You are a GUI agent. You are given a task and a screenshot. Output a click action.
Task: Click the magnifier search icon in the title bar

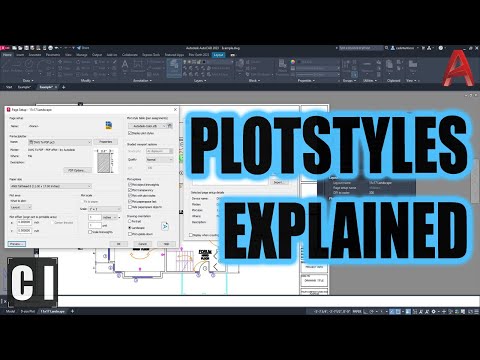tap(387, 48)
